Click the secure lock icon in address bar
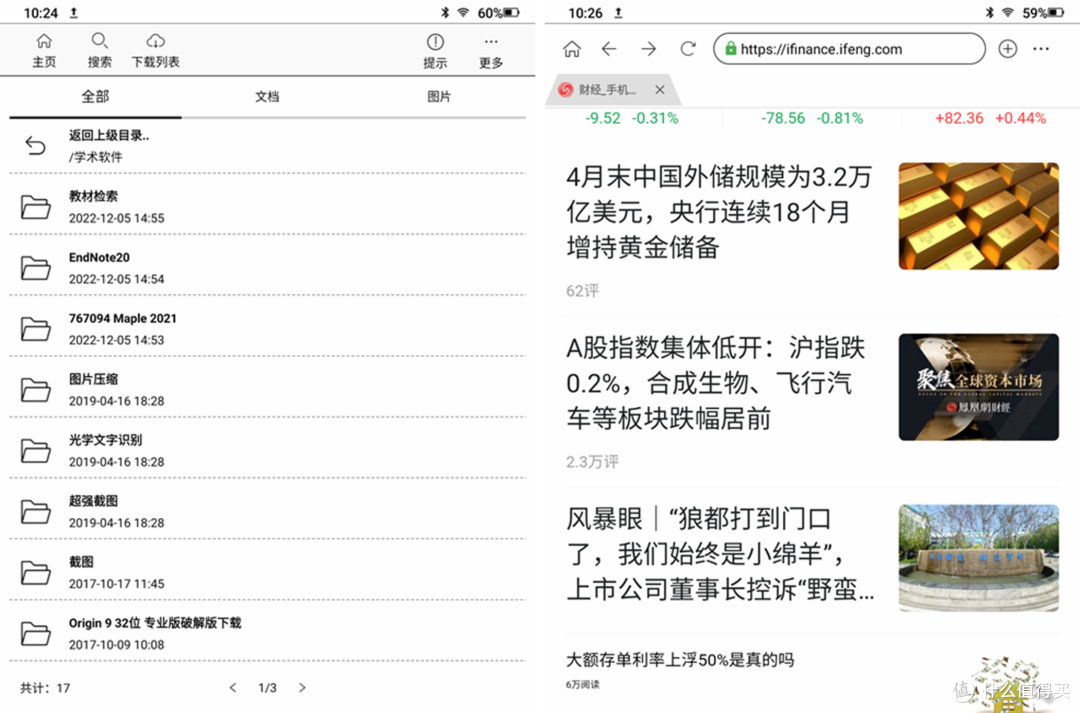 point(730,49)
